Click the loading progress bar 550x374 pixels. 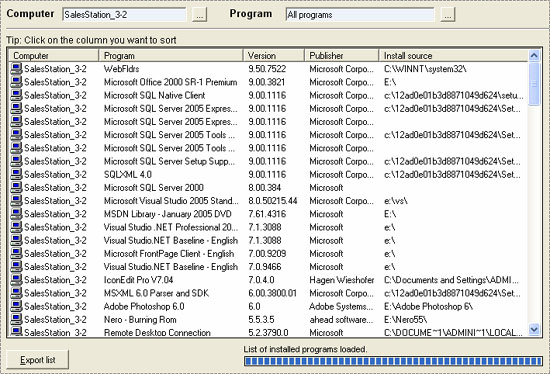point(393,361)
